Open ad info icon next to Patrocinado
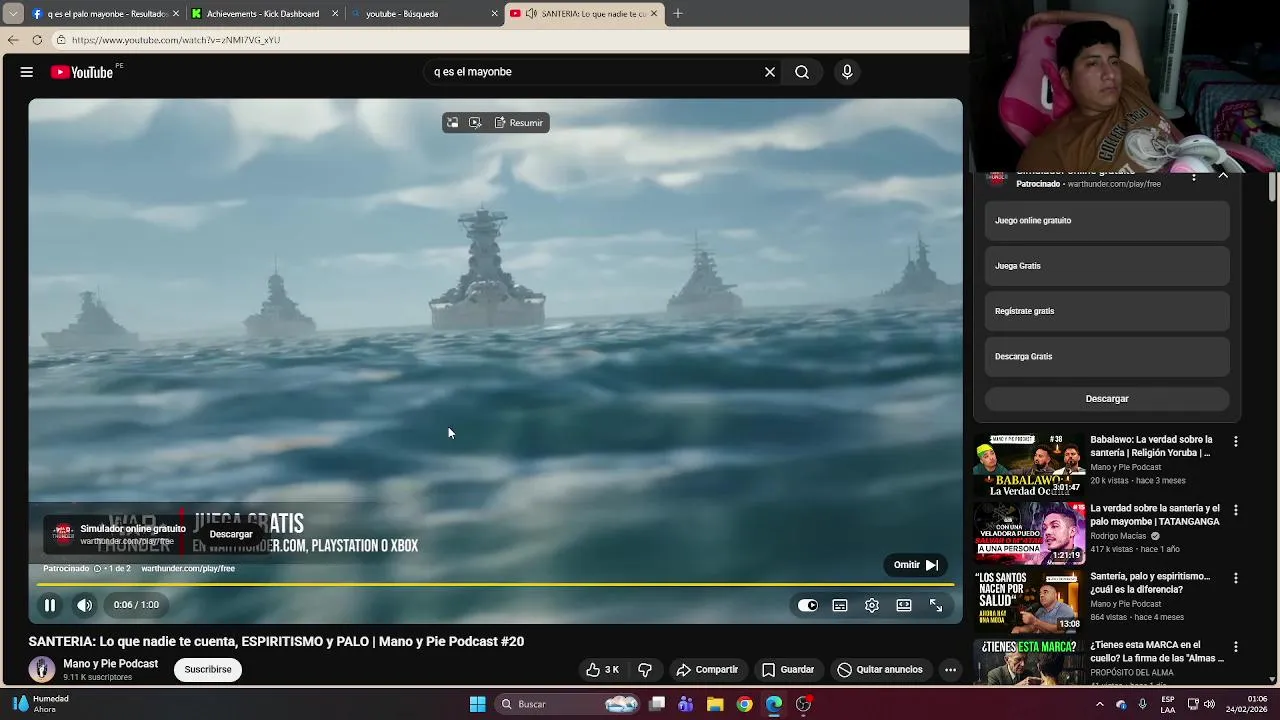Viewport: 1280px width, 720px height. [97, 568]
